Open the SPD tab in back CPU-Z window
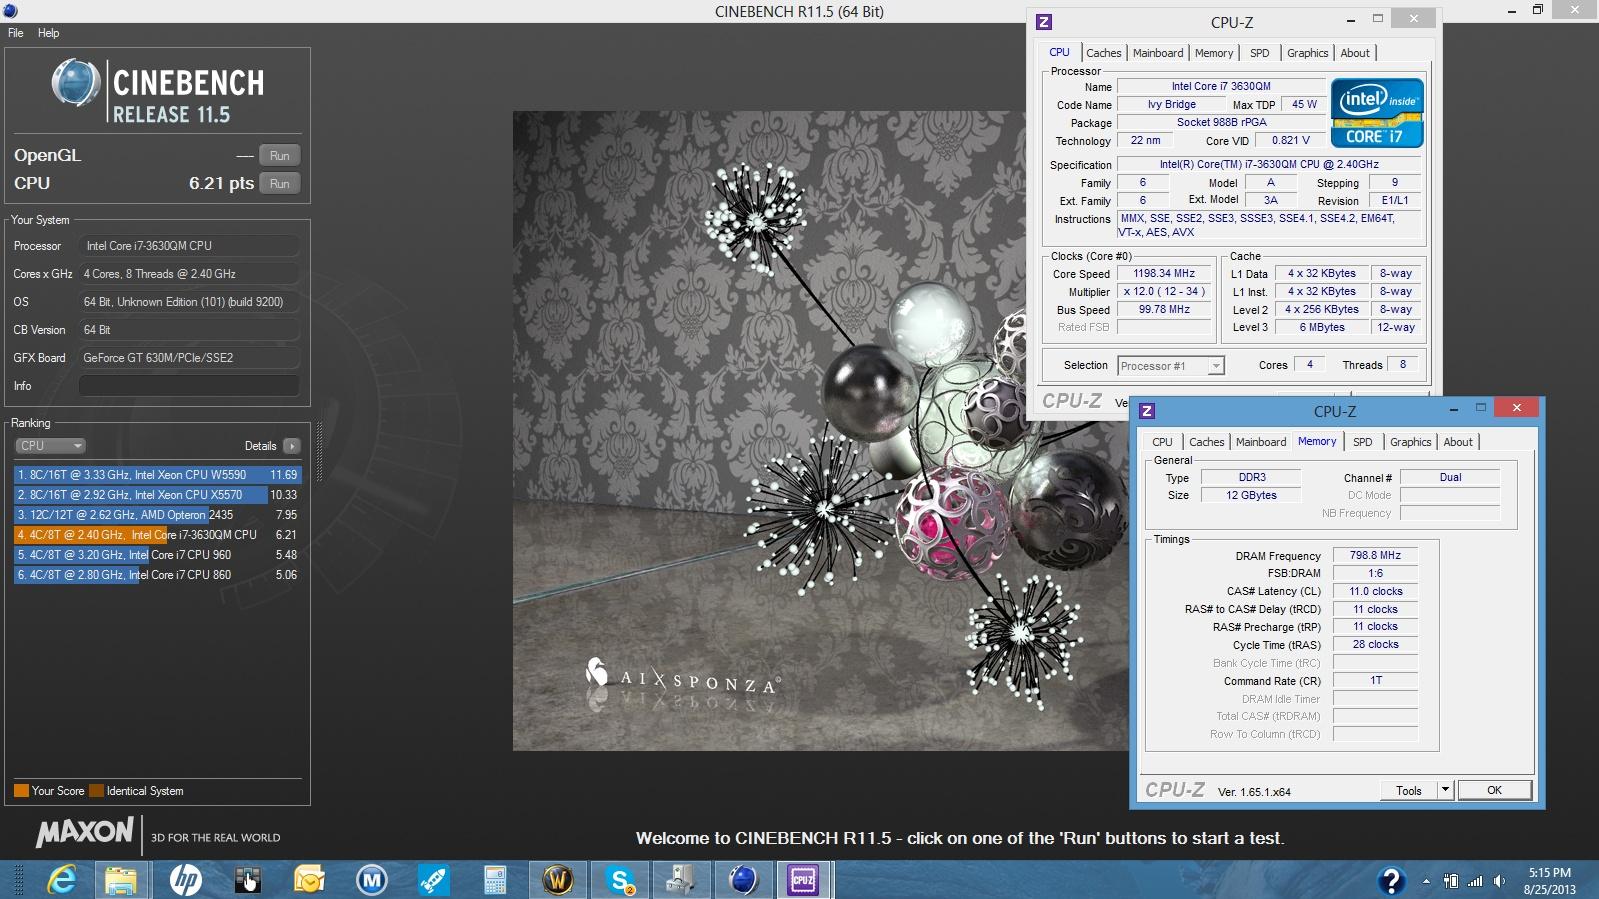1599x899 pixels. click(1260, 53)
